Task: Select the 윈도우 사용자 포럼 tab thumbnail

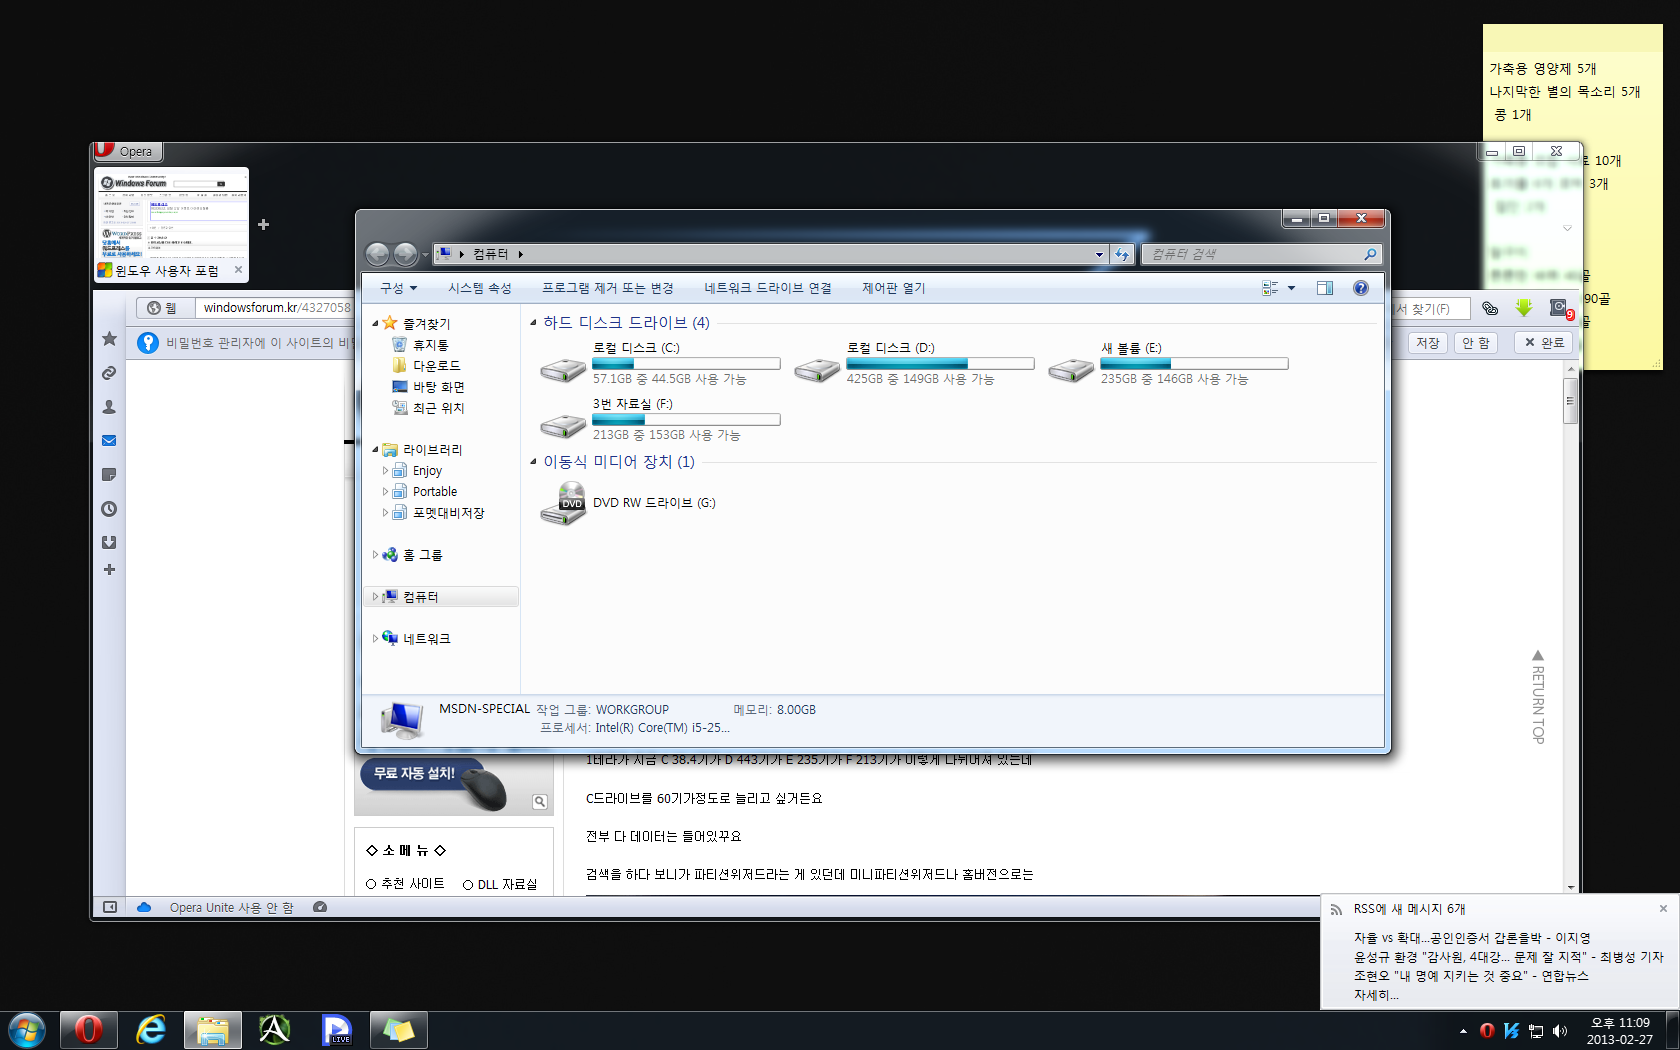Action: pyautogui.click(x=171, y=225)
